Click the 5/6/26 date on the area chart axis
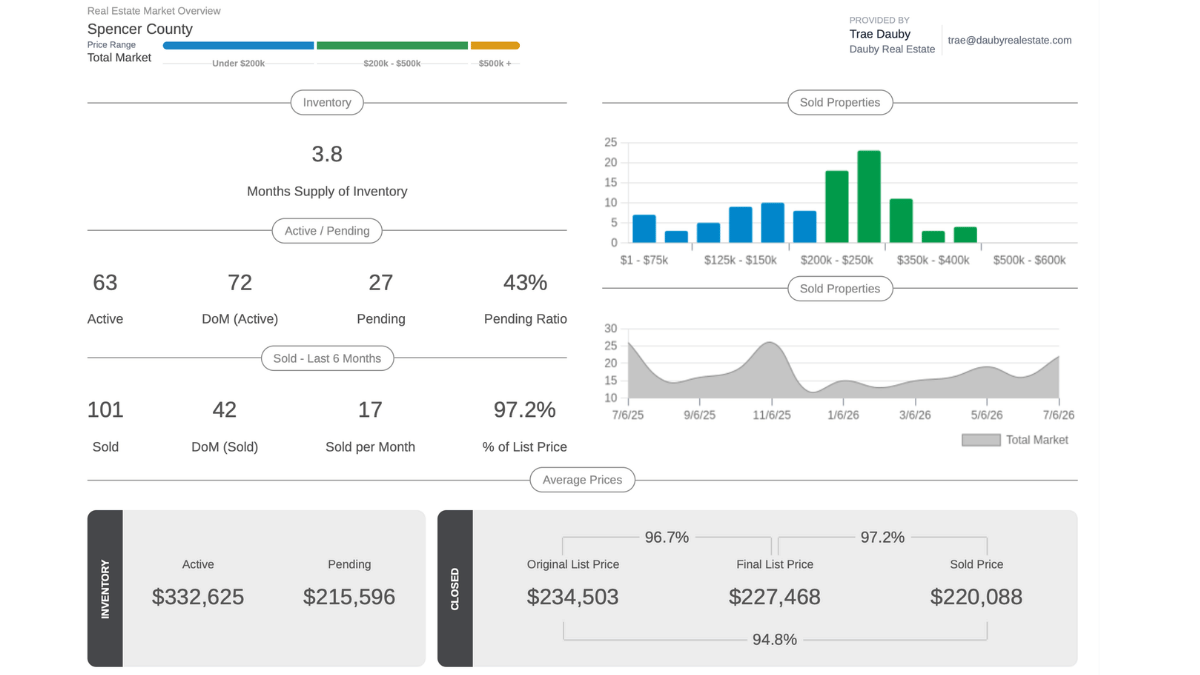The height and width of the screenshot is (675, 1200). (x=987, y=415)
